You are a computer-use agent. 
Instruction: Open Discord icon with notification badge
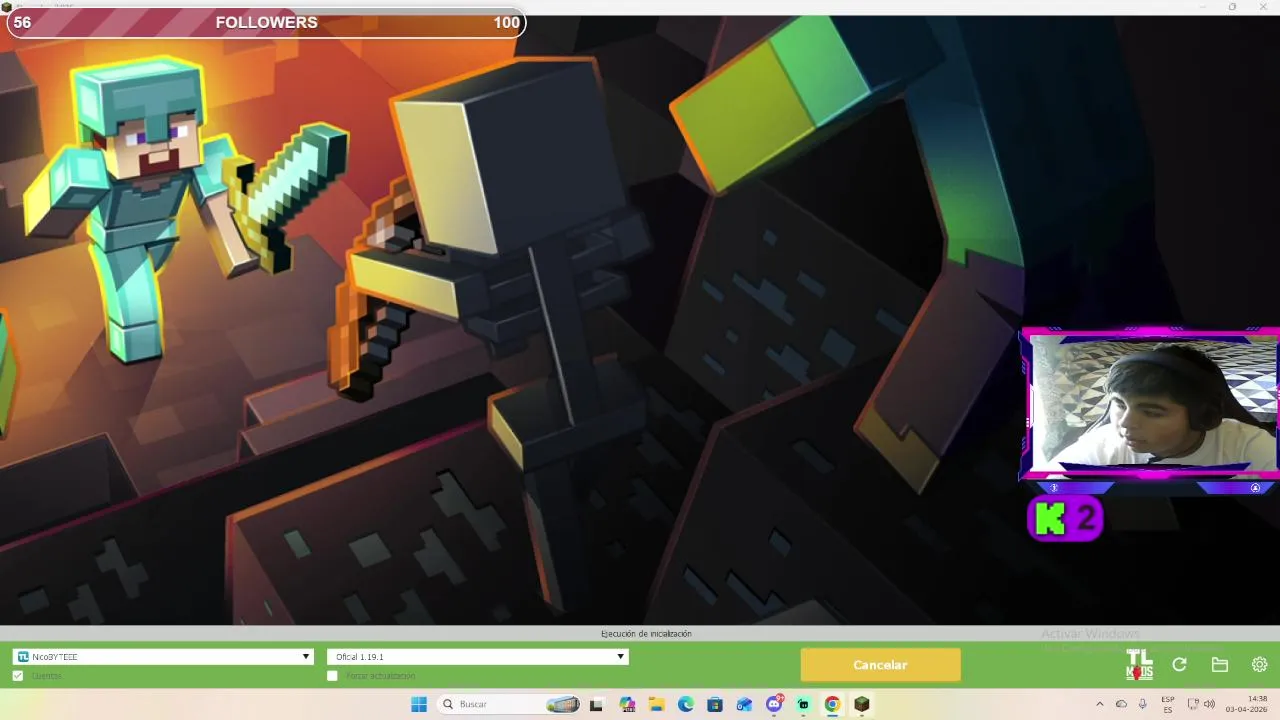(x=774, y=704)
